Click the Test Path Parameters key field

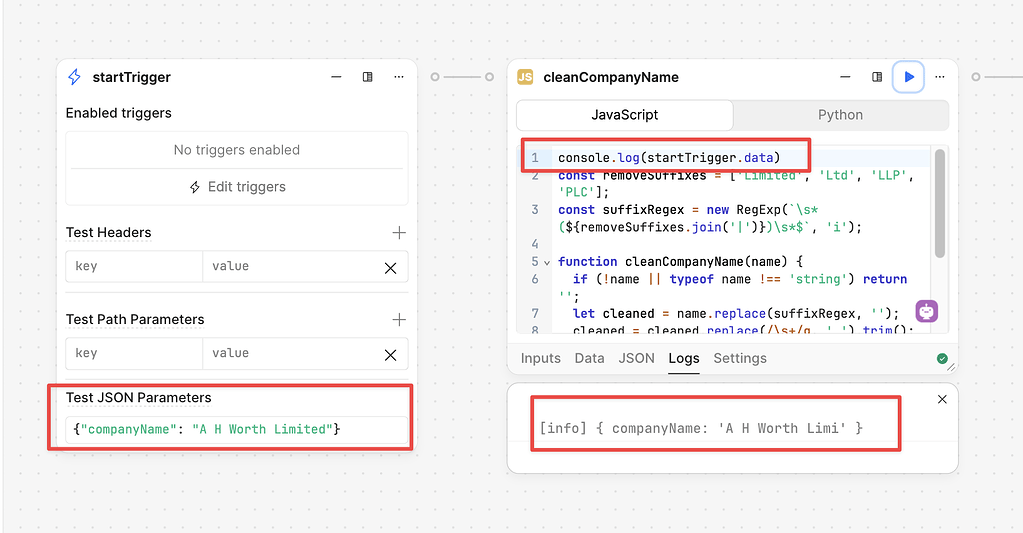coord(134,353)
